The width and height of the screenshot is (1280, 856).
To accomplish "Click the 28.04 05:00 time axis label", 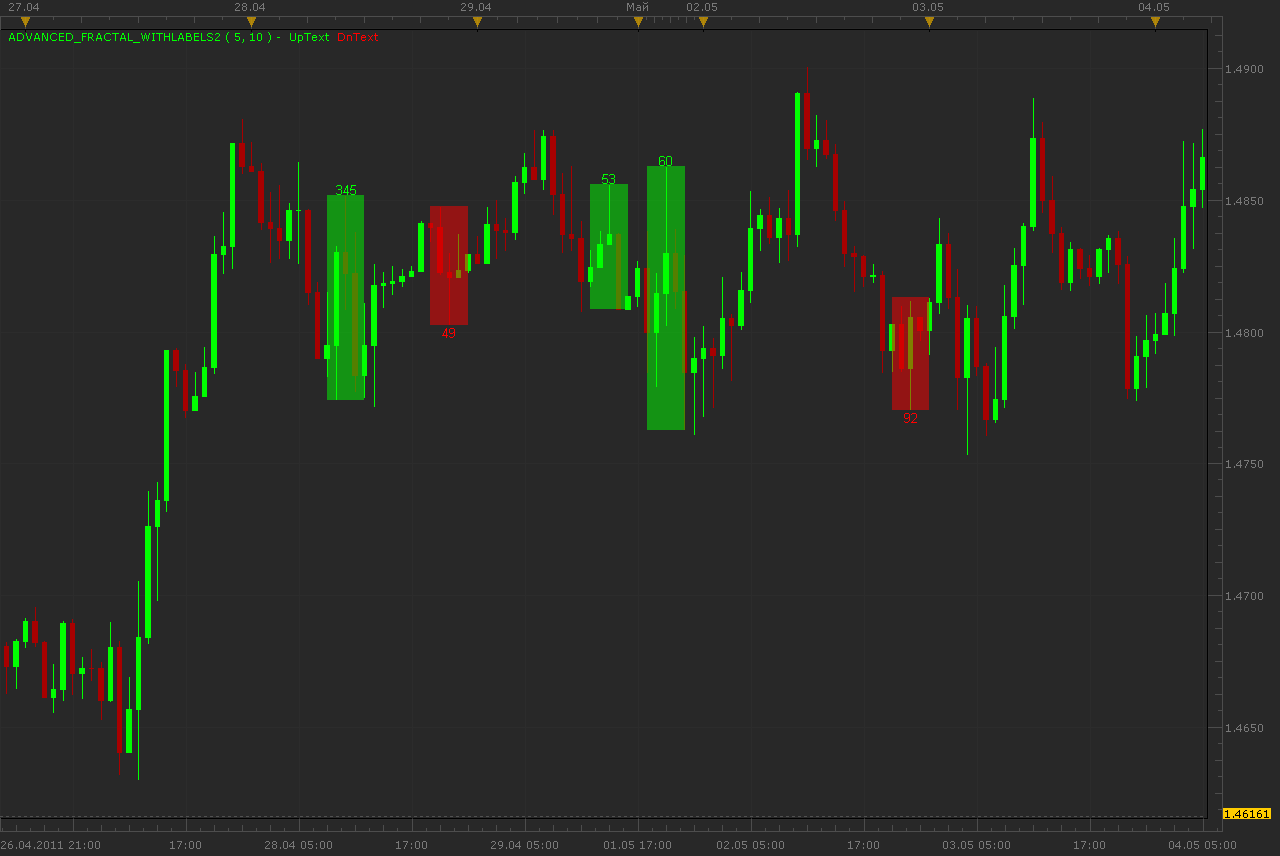I will click(298, 845).
